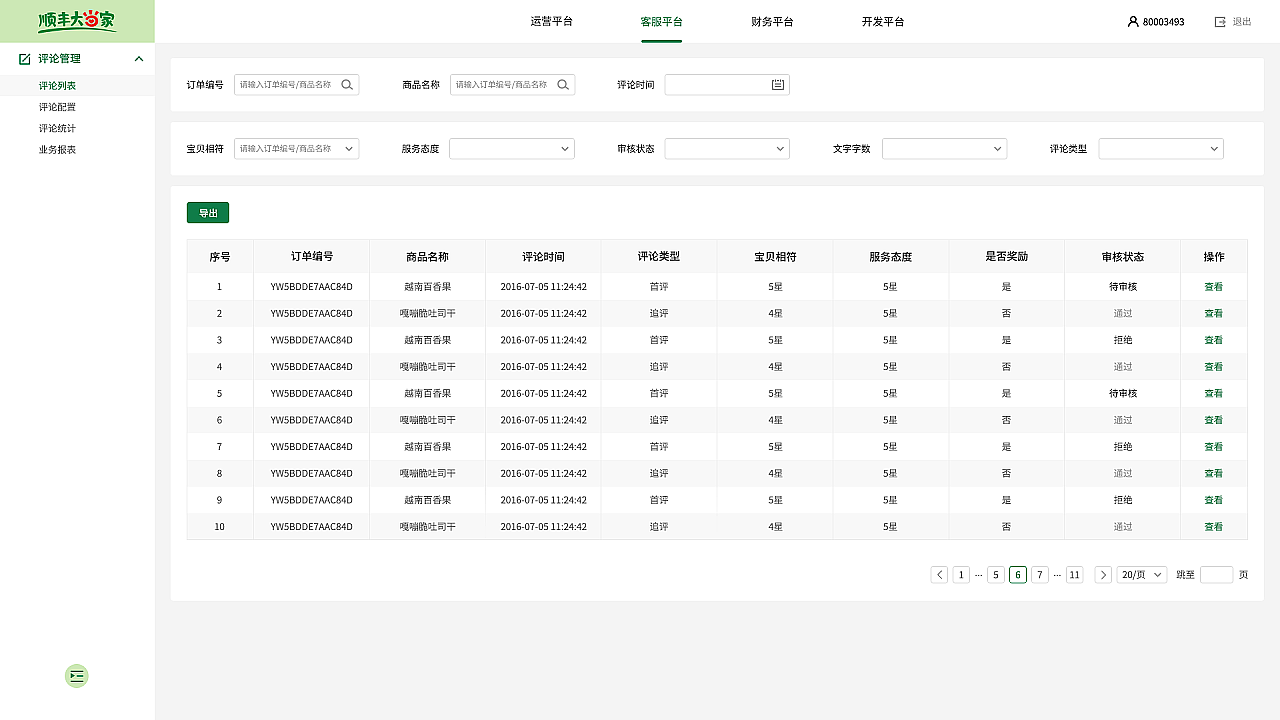This screenshot has height=720, width=1280.
Task: Click the 商品名称 column header
Action: point(427,257)
